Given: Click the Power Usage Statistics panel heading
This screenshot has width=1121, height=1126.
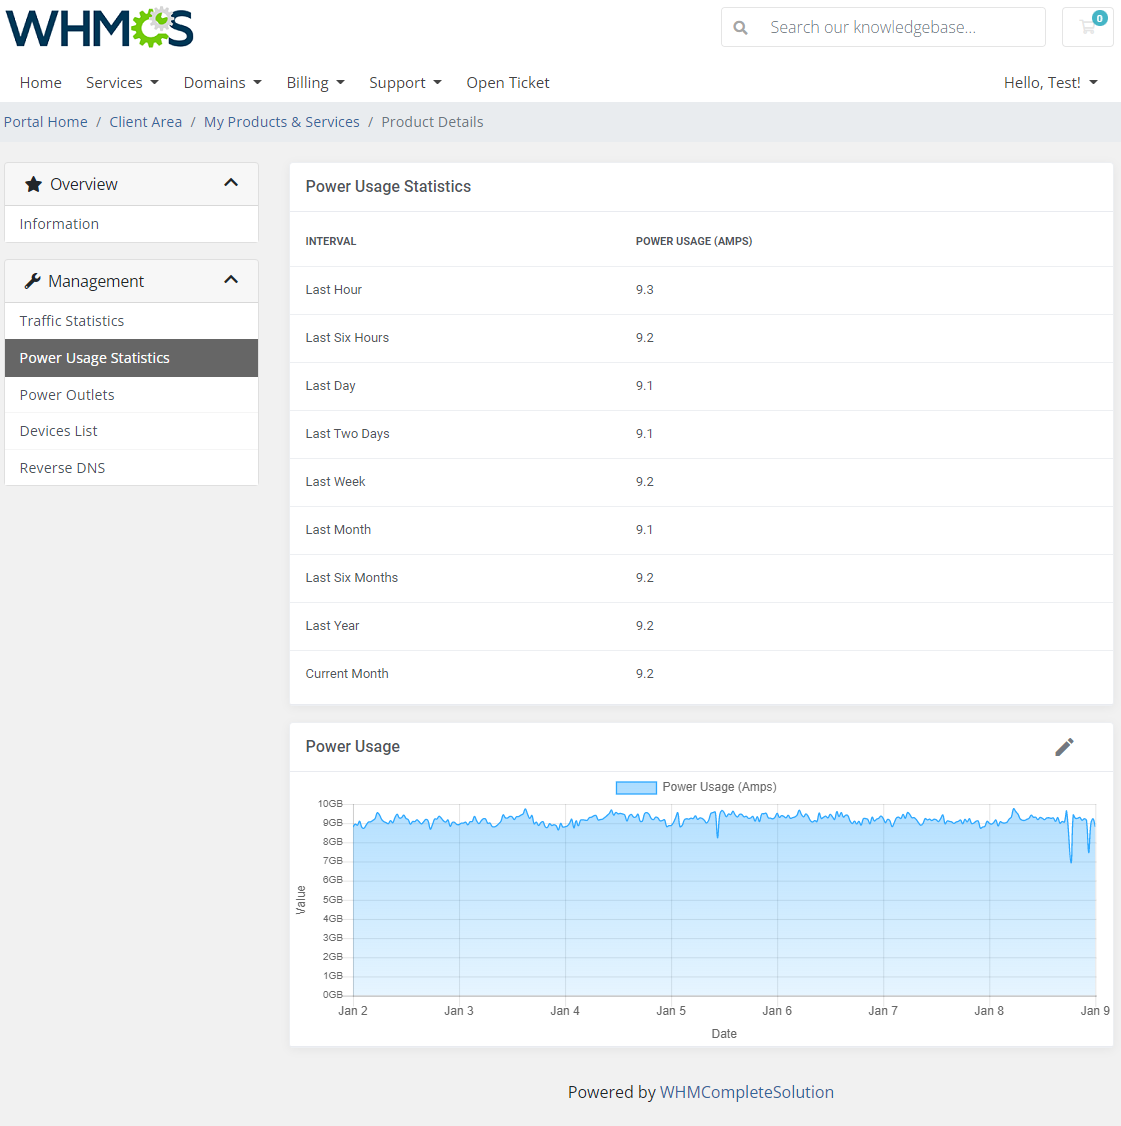Looking at the screenshot, I should (389, 187).
